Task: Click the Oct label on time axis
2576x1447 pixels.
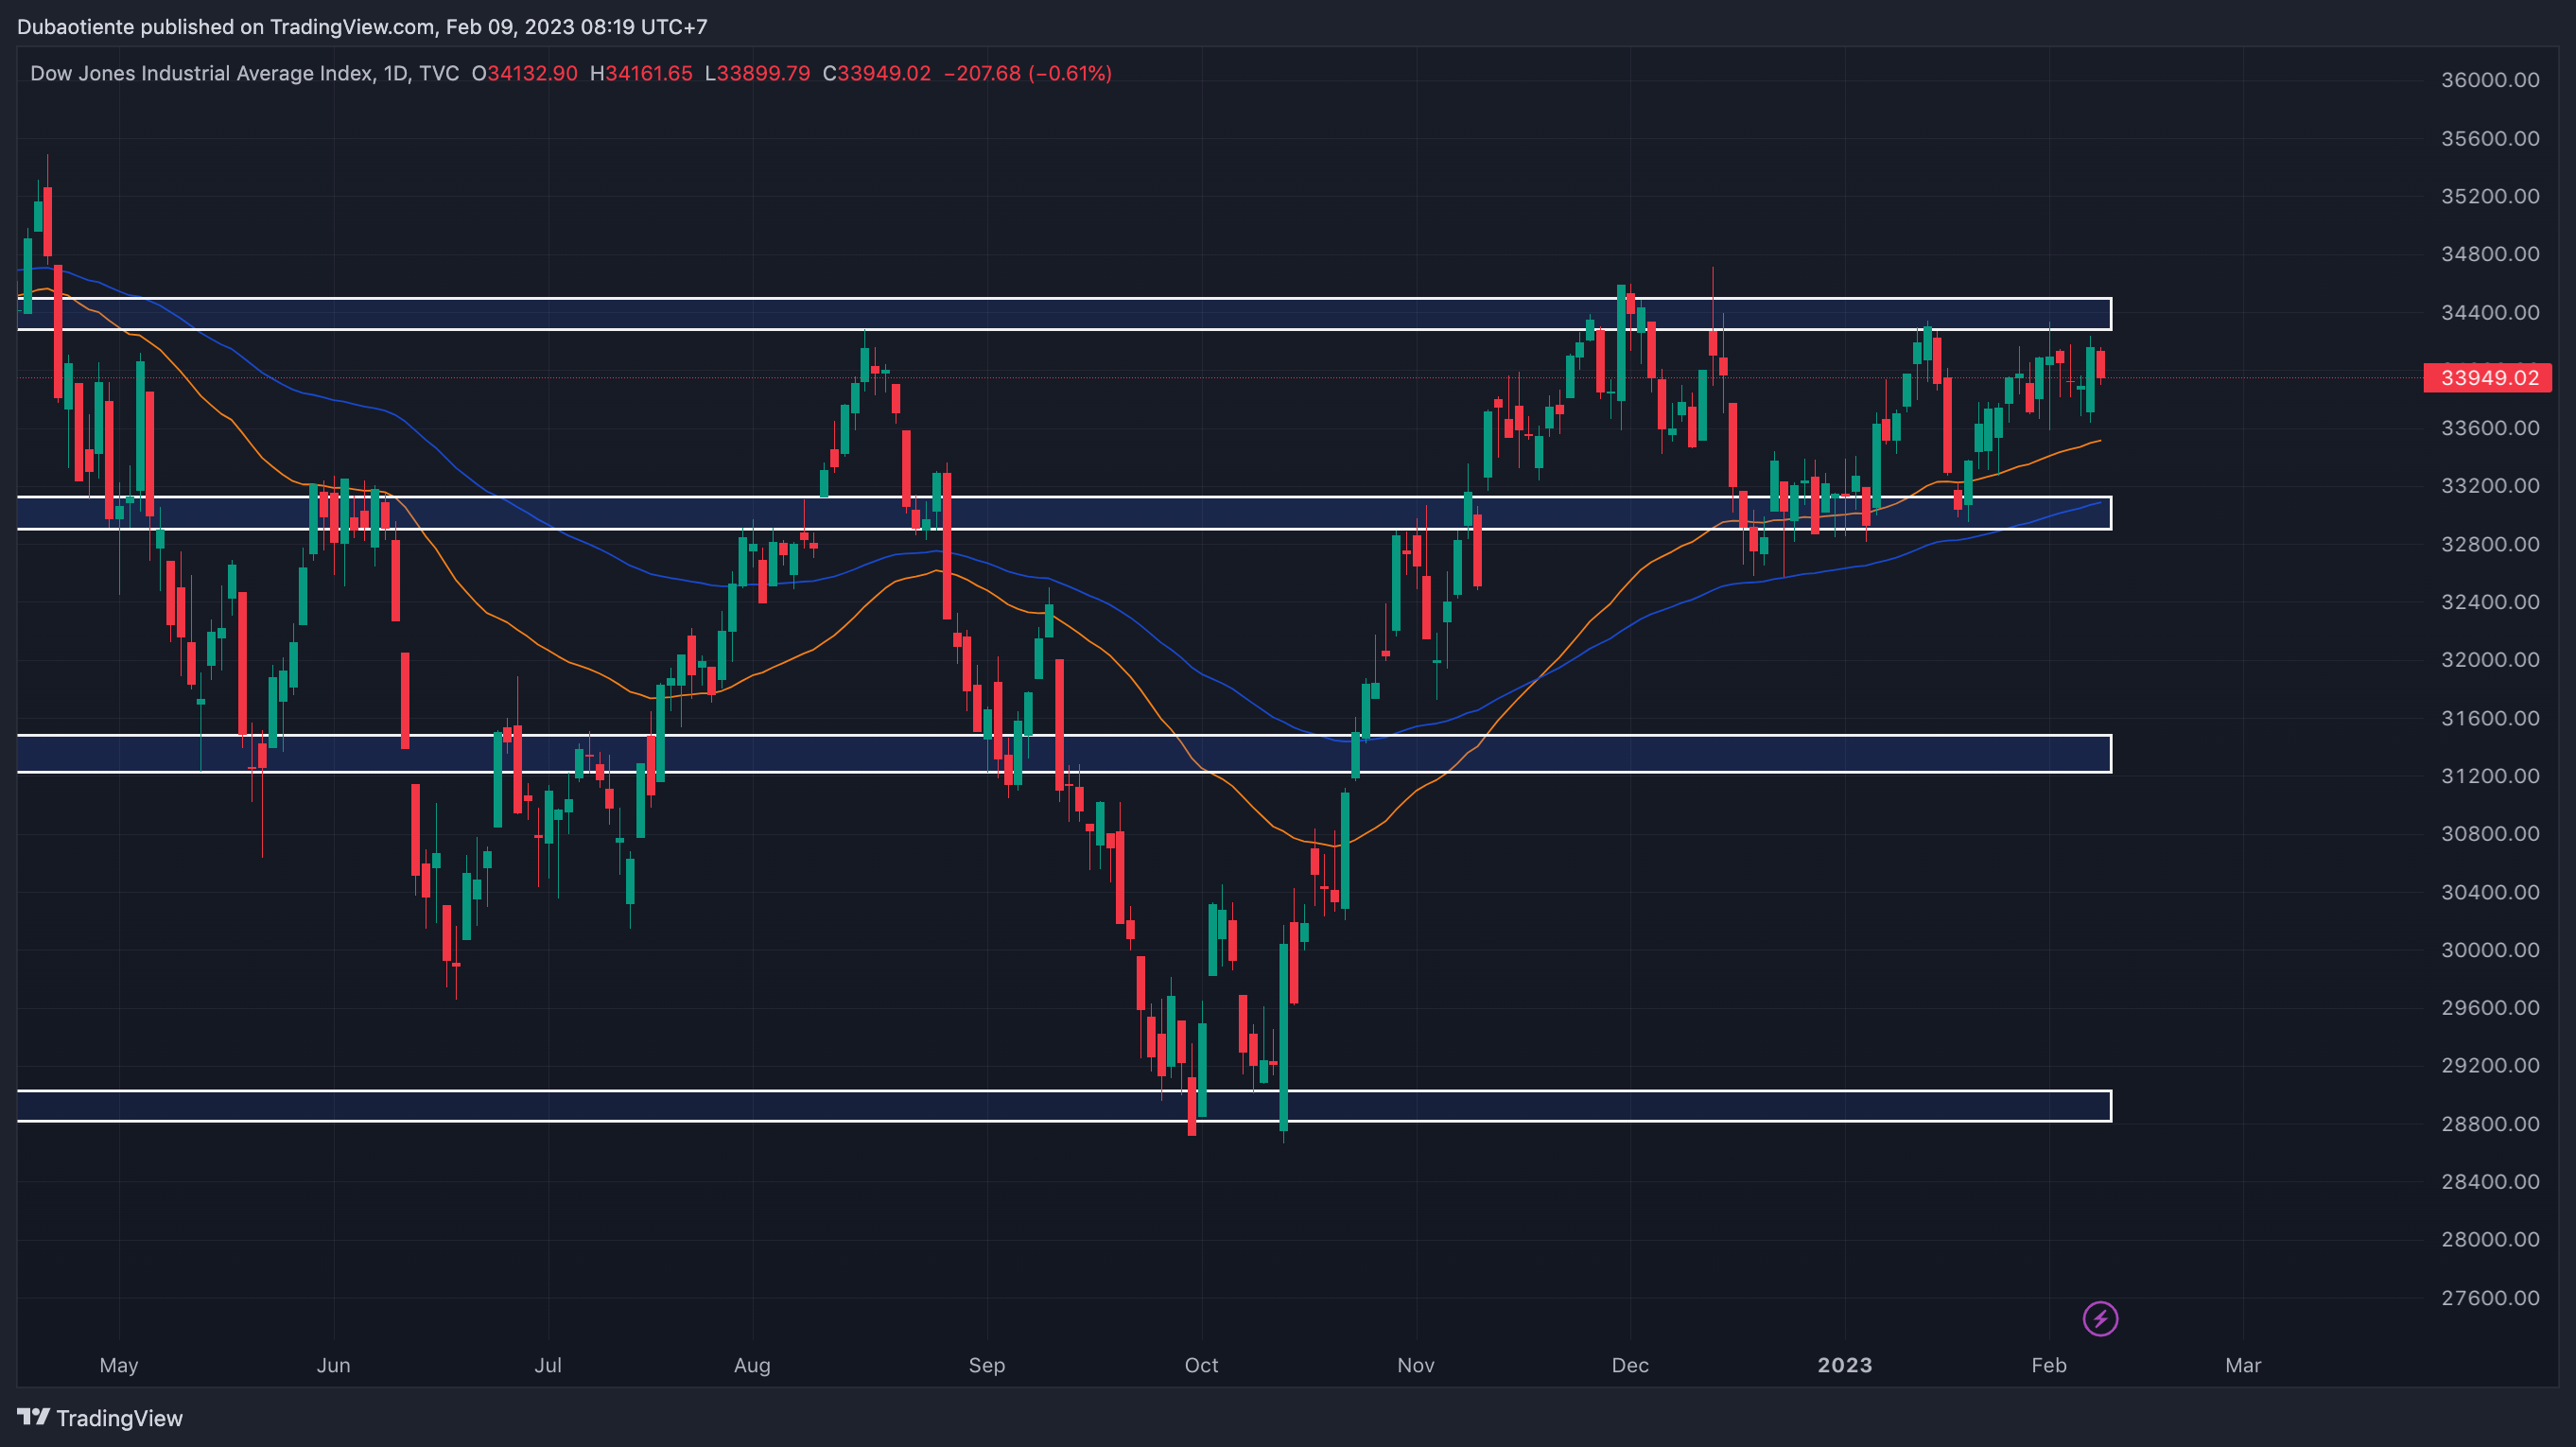Action: [x=1201, y=1366]
